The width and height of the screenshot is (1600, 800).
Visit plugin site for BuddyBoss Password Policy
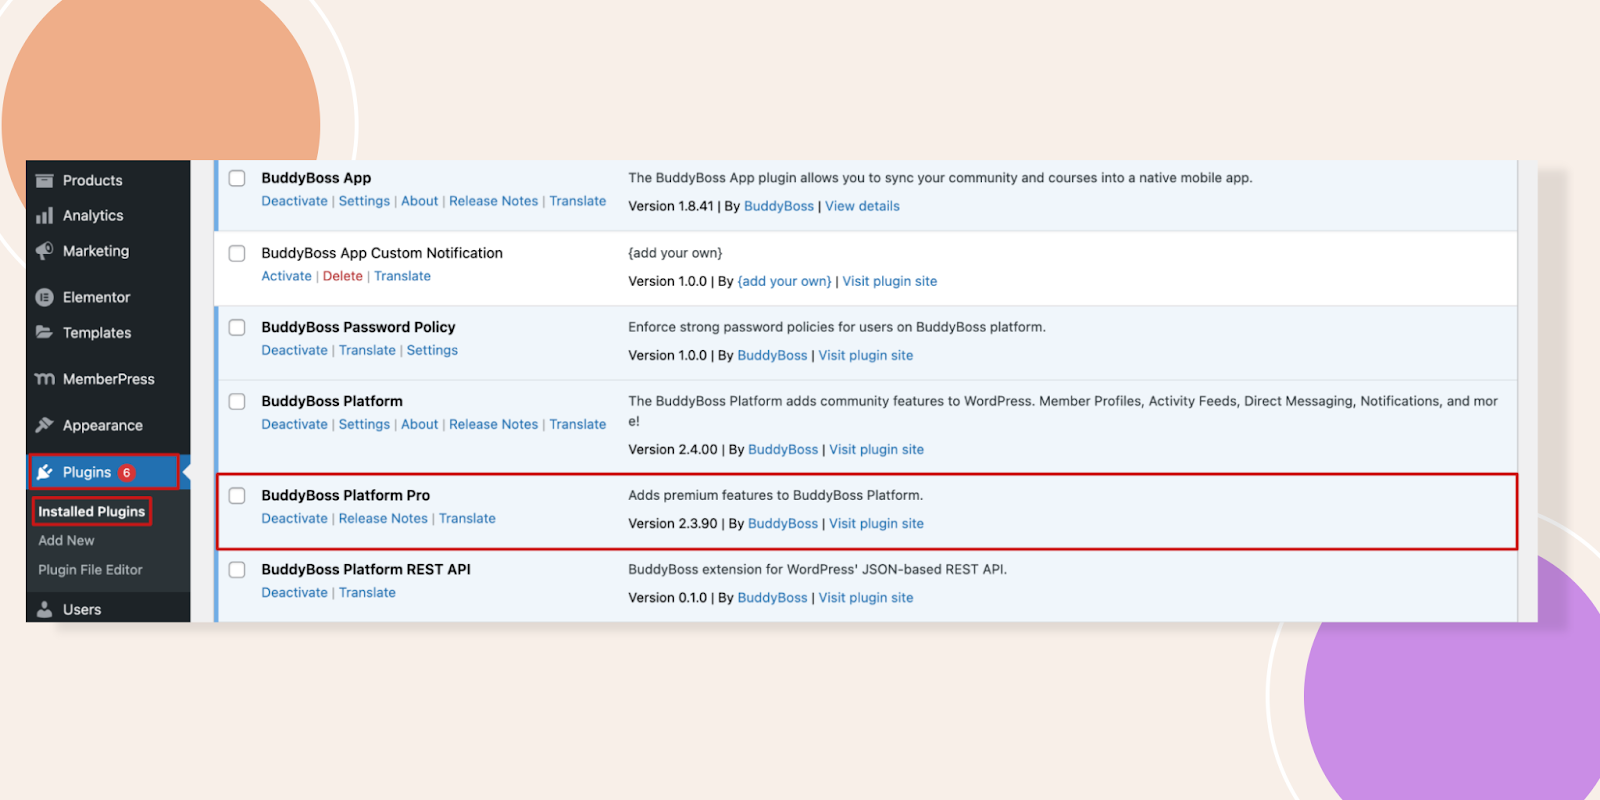click(866, 355)
